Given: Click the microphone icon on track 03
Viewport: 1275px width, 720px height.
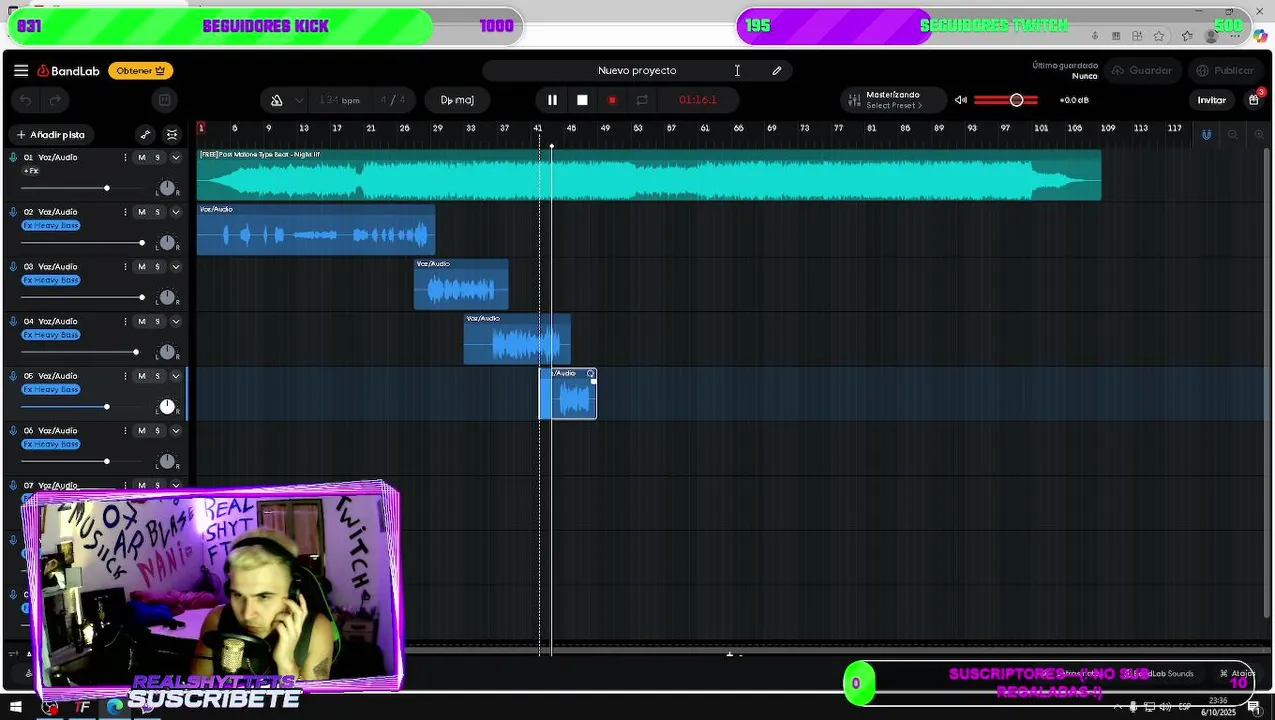Looking at the screenshot, I should click(x=13, y=266).
